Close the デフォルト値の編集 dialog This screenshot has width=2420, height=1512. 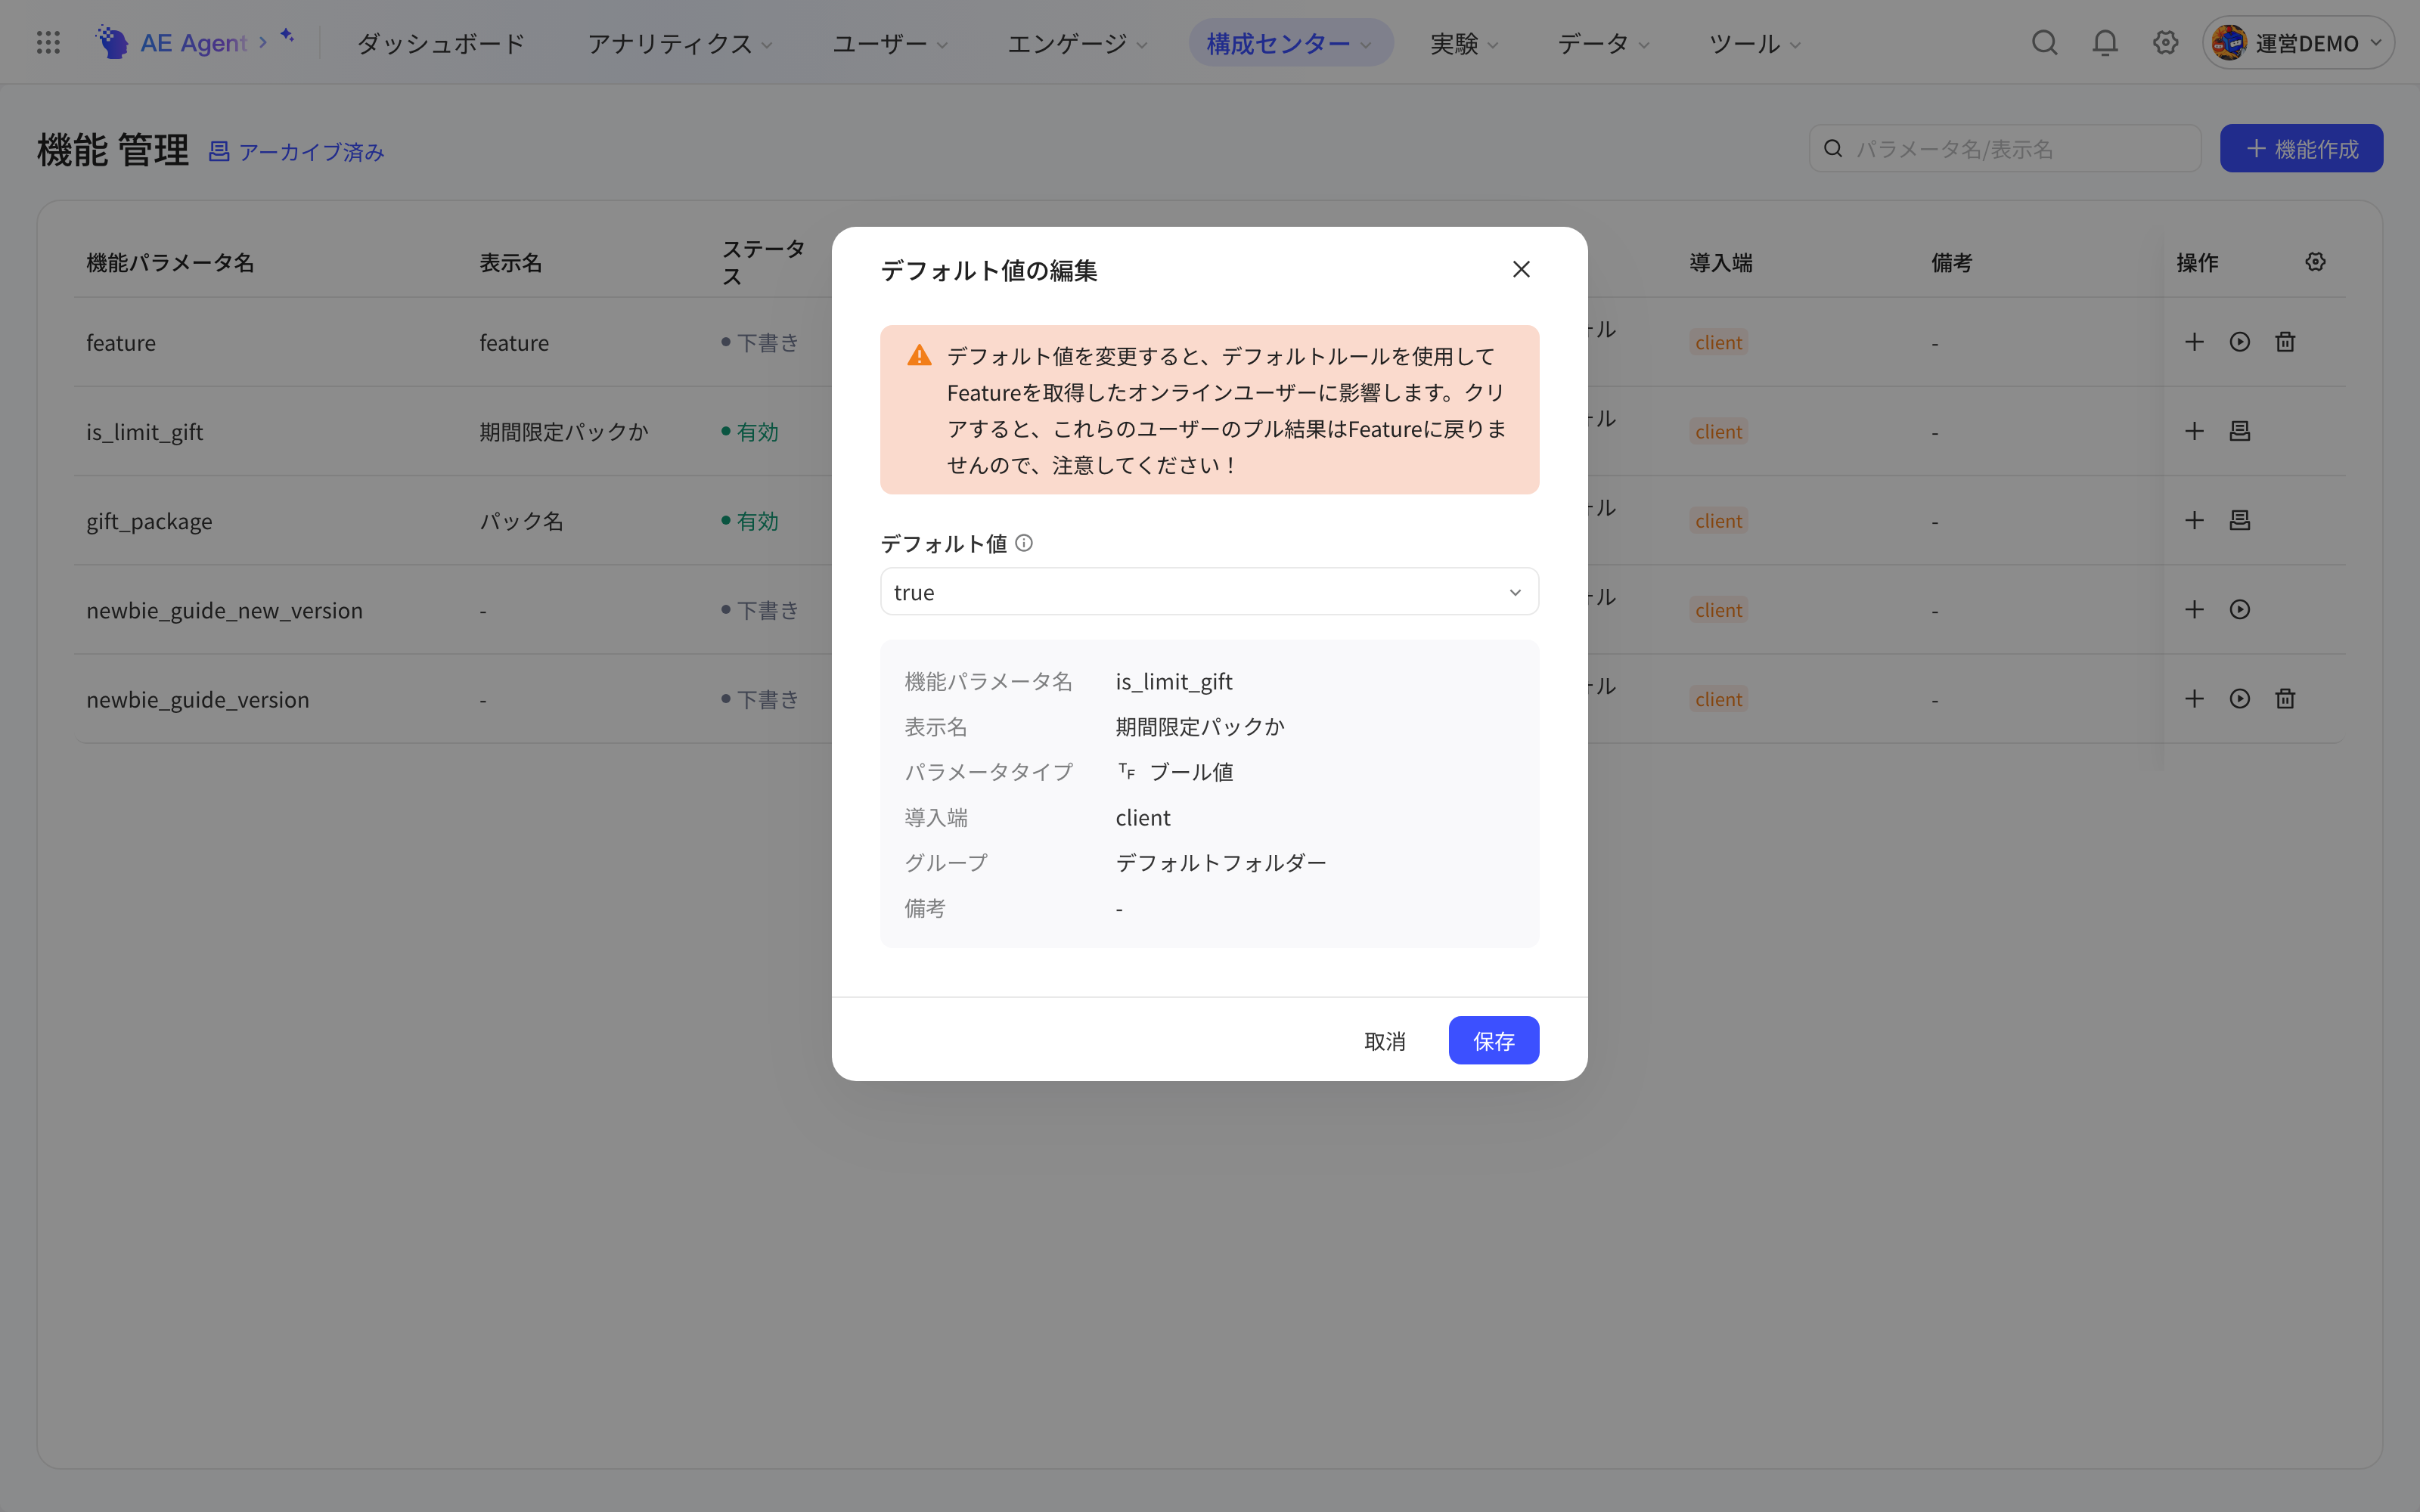[1521, 269]
